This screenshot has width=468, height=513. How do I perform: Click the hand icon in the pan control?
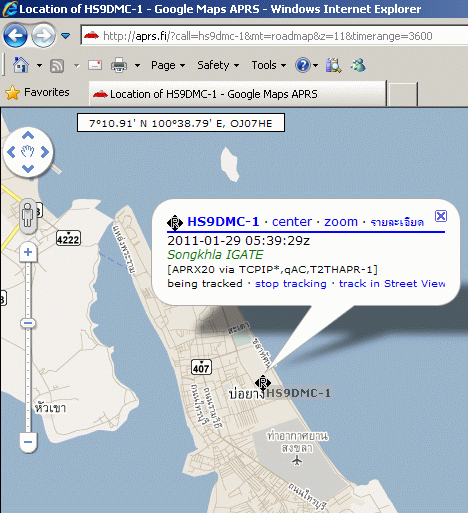click(x=28, y=152)
